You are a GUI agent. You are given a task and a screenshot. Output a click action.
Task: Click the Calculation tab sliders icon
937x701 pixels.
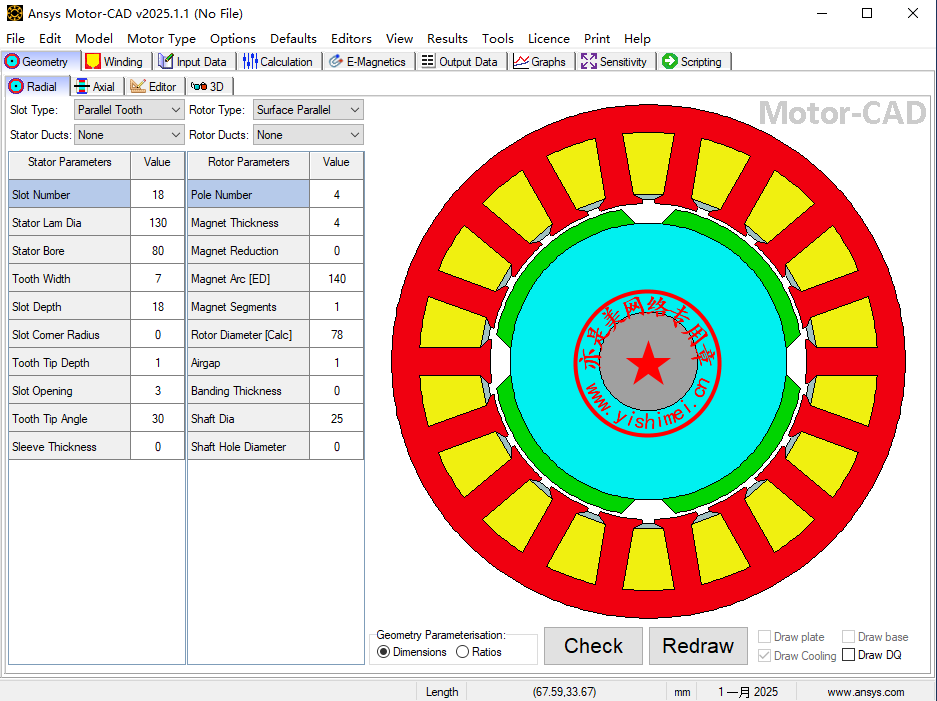[x=250, y=62]
